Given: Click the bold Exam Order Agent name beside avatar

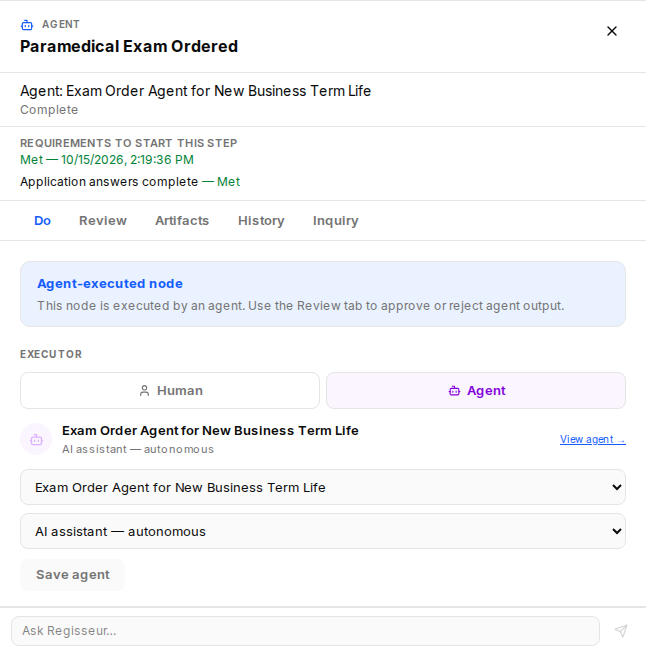Looking at the screenshot, I should (x=210, y=431).
